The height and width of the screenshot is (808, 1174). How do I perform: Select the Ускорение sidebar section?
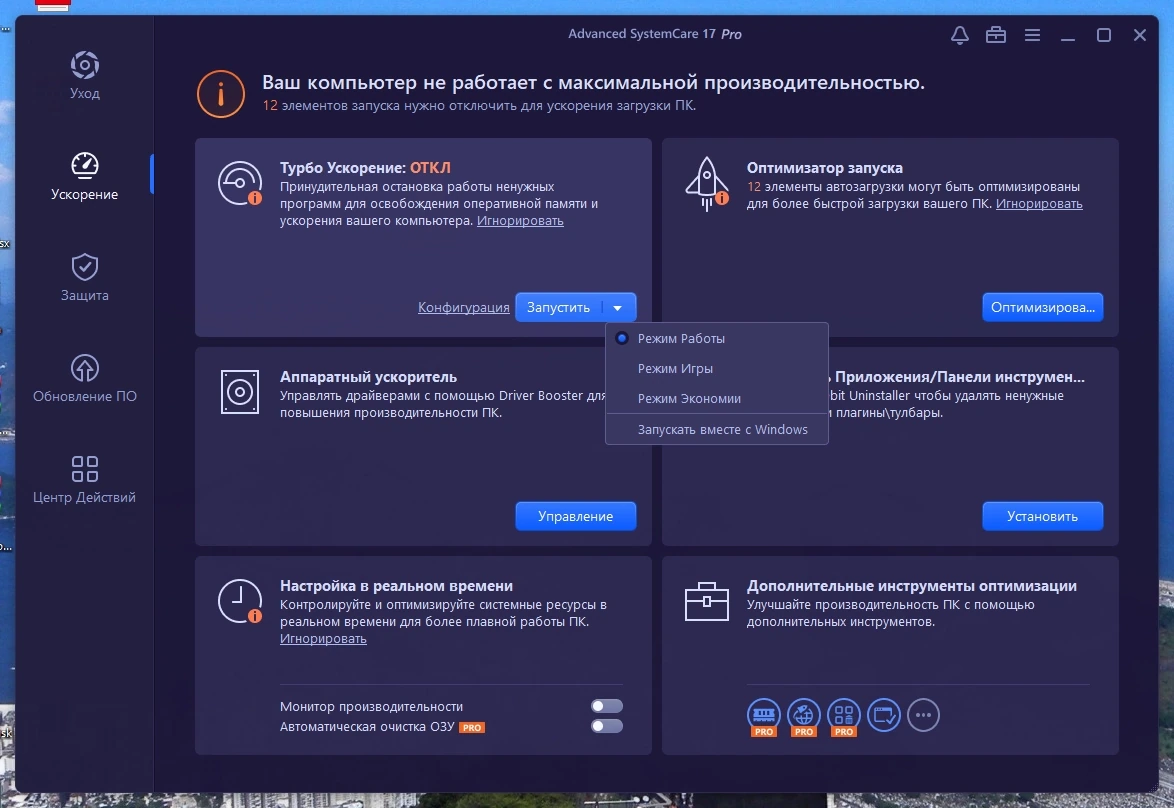click(85, 176)
